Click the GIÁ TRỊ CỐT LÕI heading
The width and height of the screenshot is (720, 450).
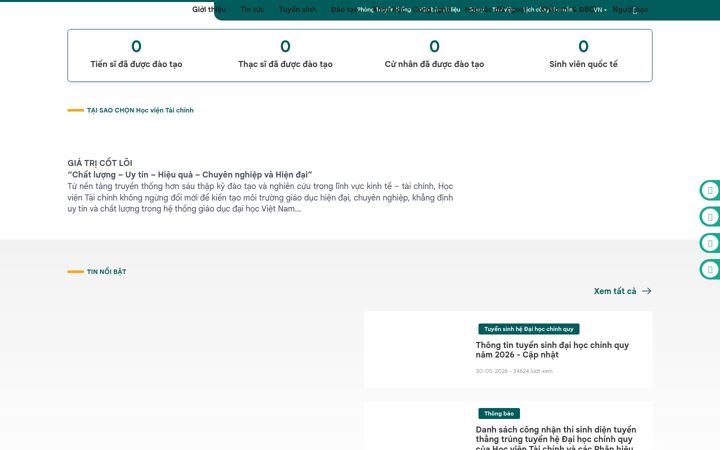coord(100,163)
